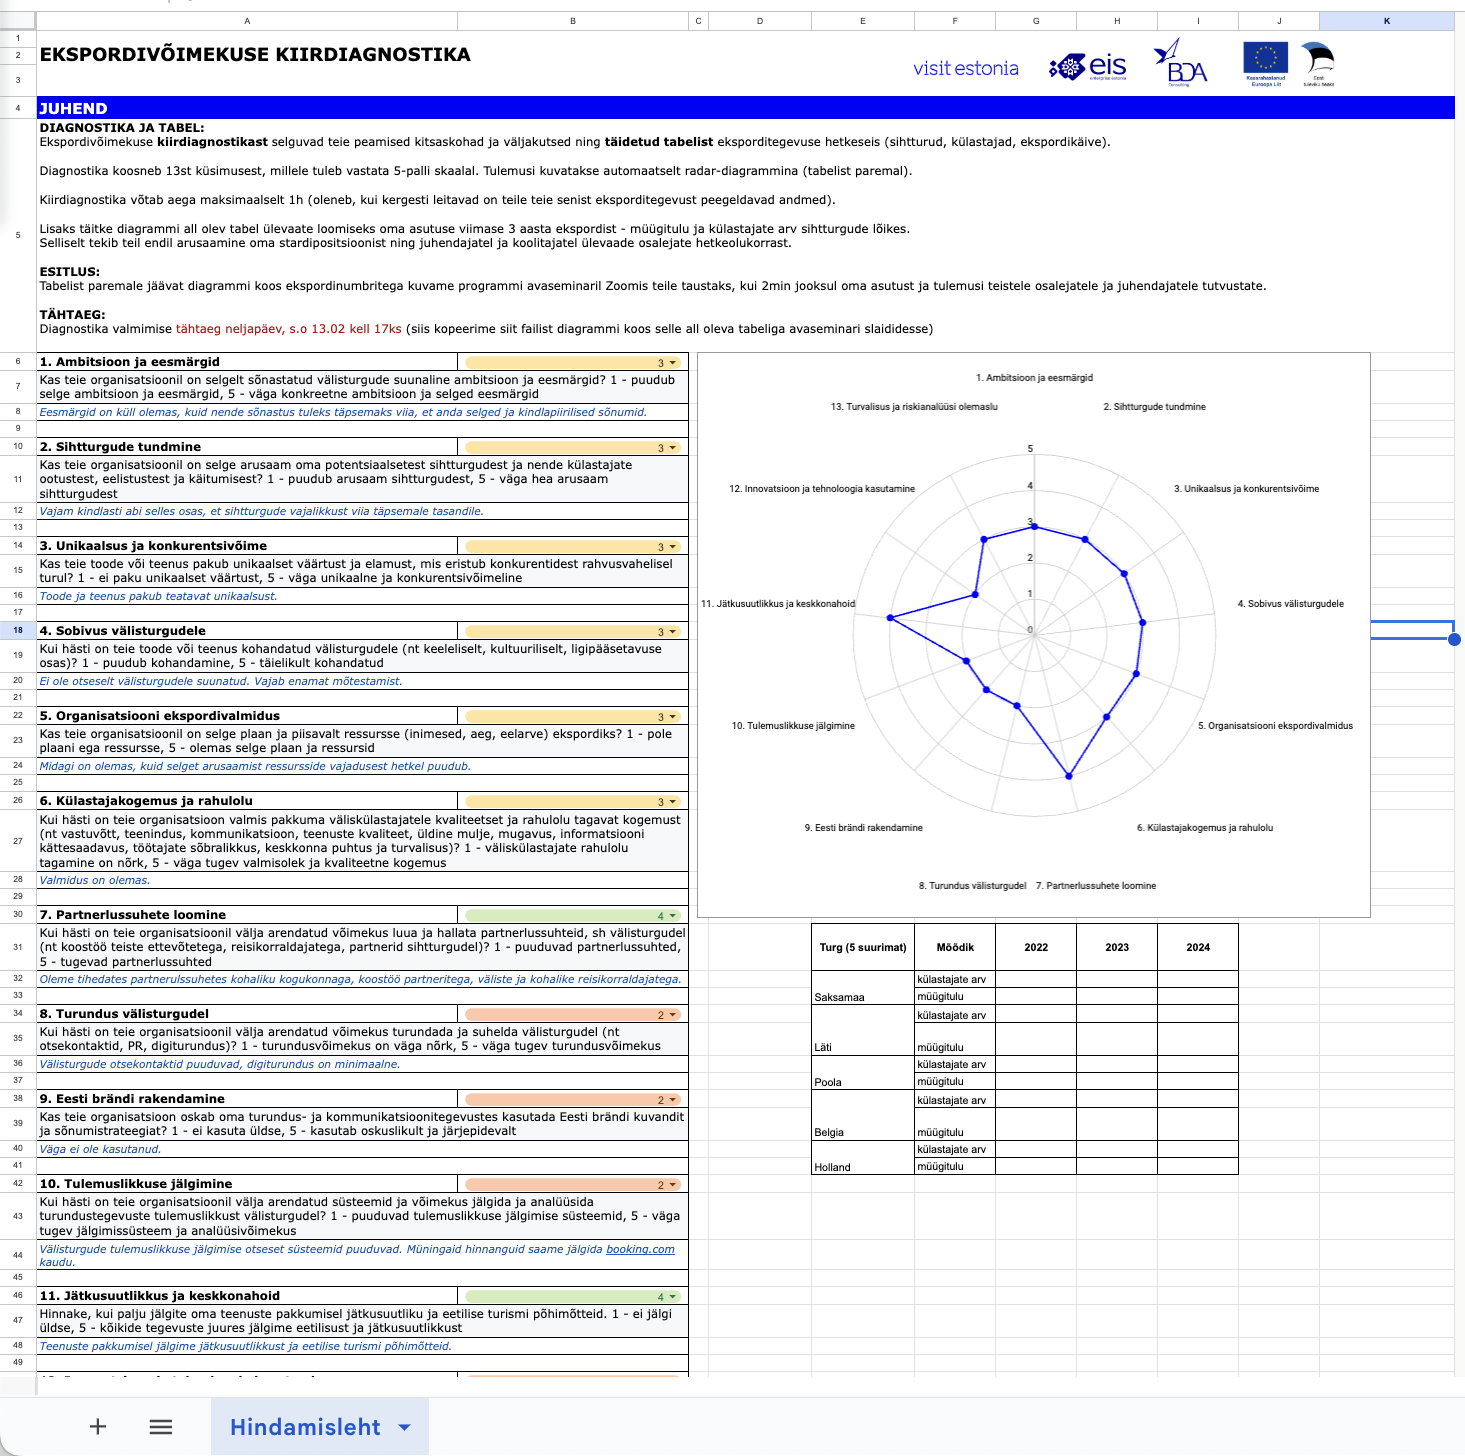Select the Mõõdik header cell
The width and height of the screenshot is (1465, 1456).
(x=955, y=947)
